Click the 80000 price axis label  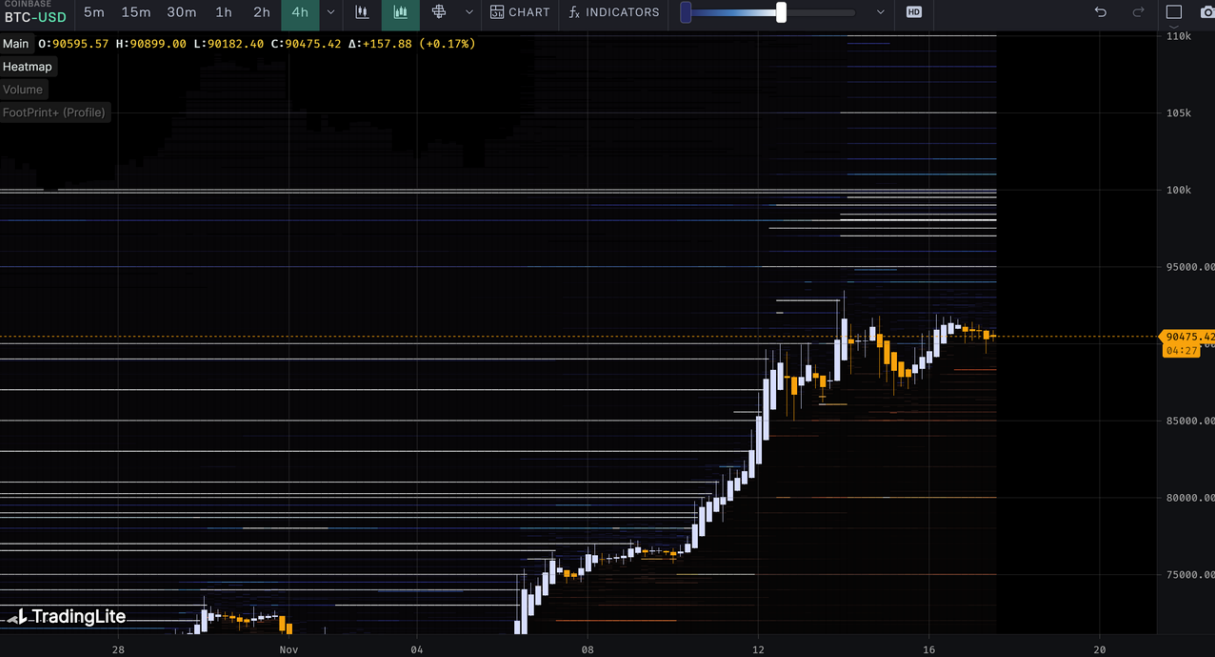[1190, 498]
